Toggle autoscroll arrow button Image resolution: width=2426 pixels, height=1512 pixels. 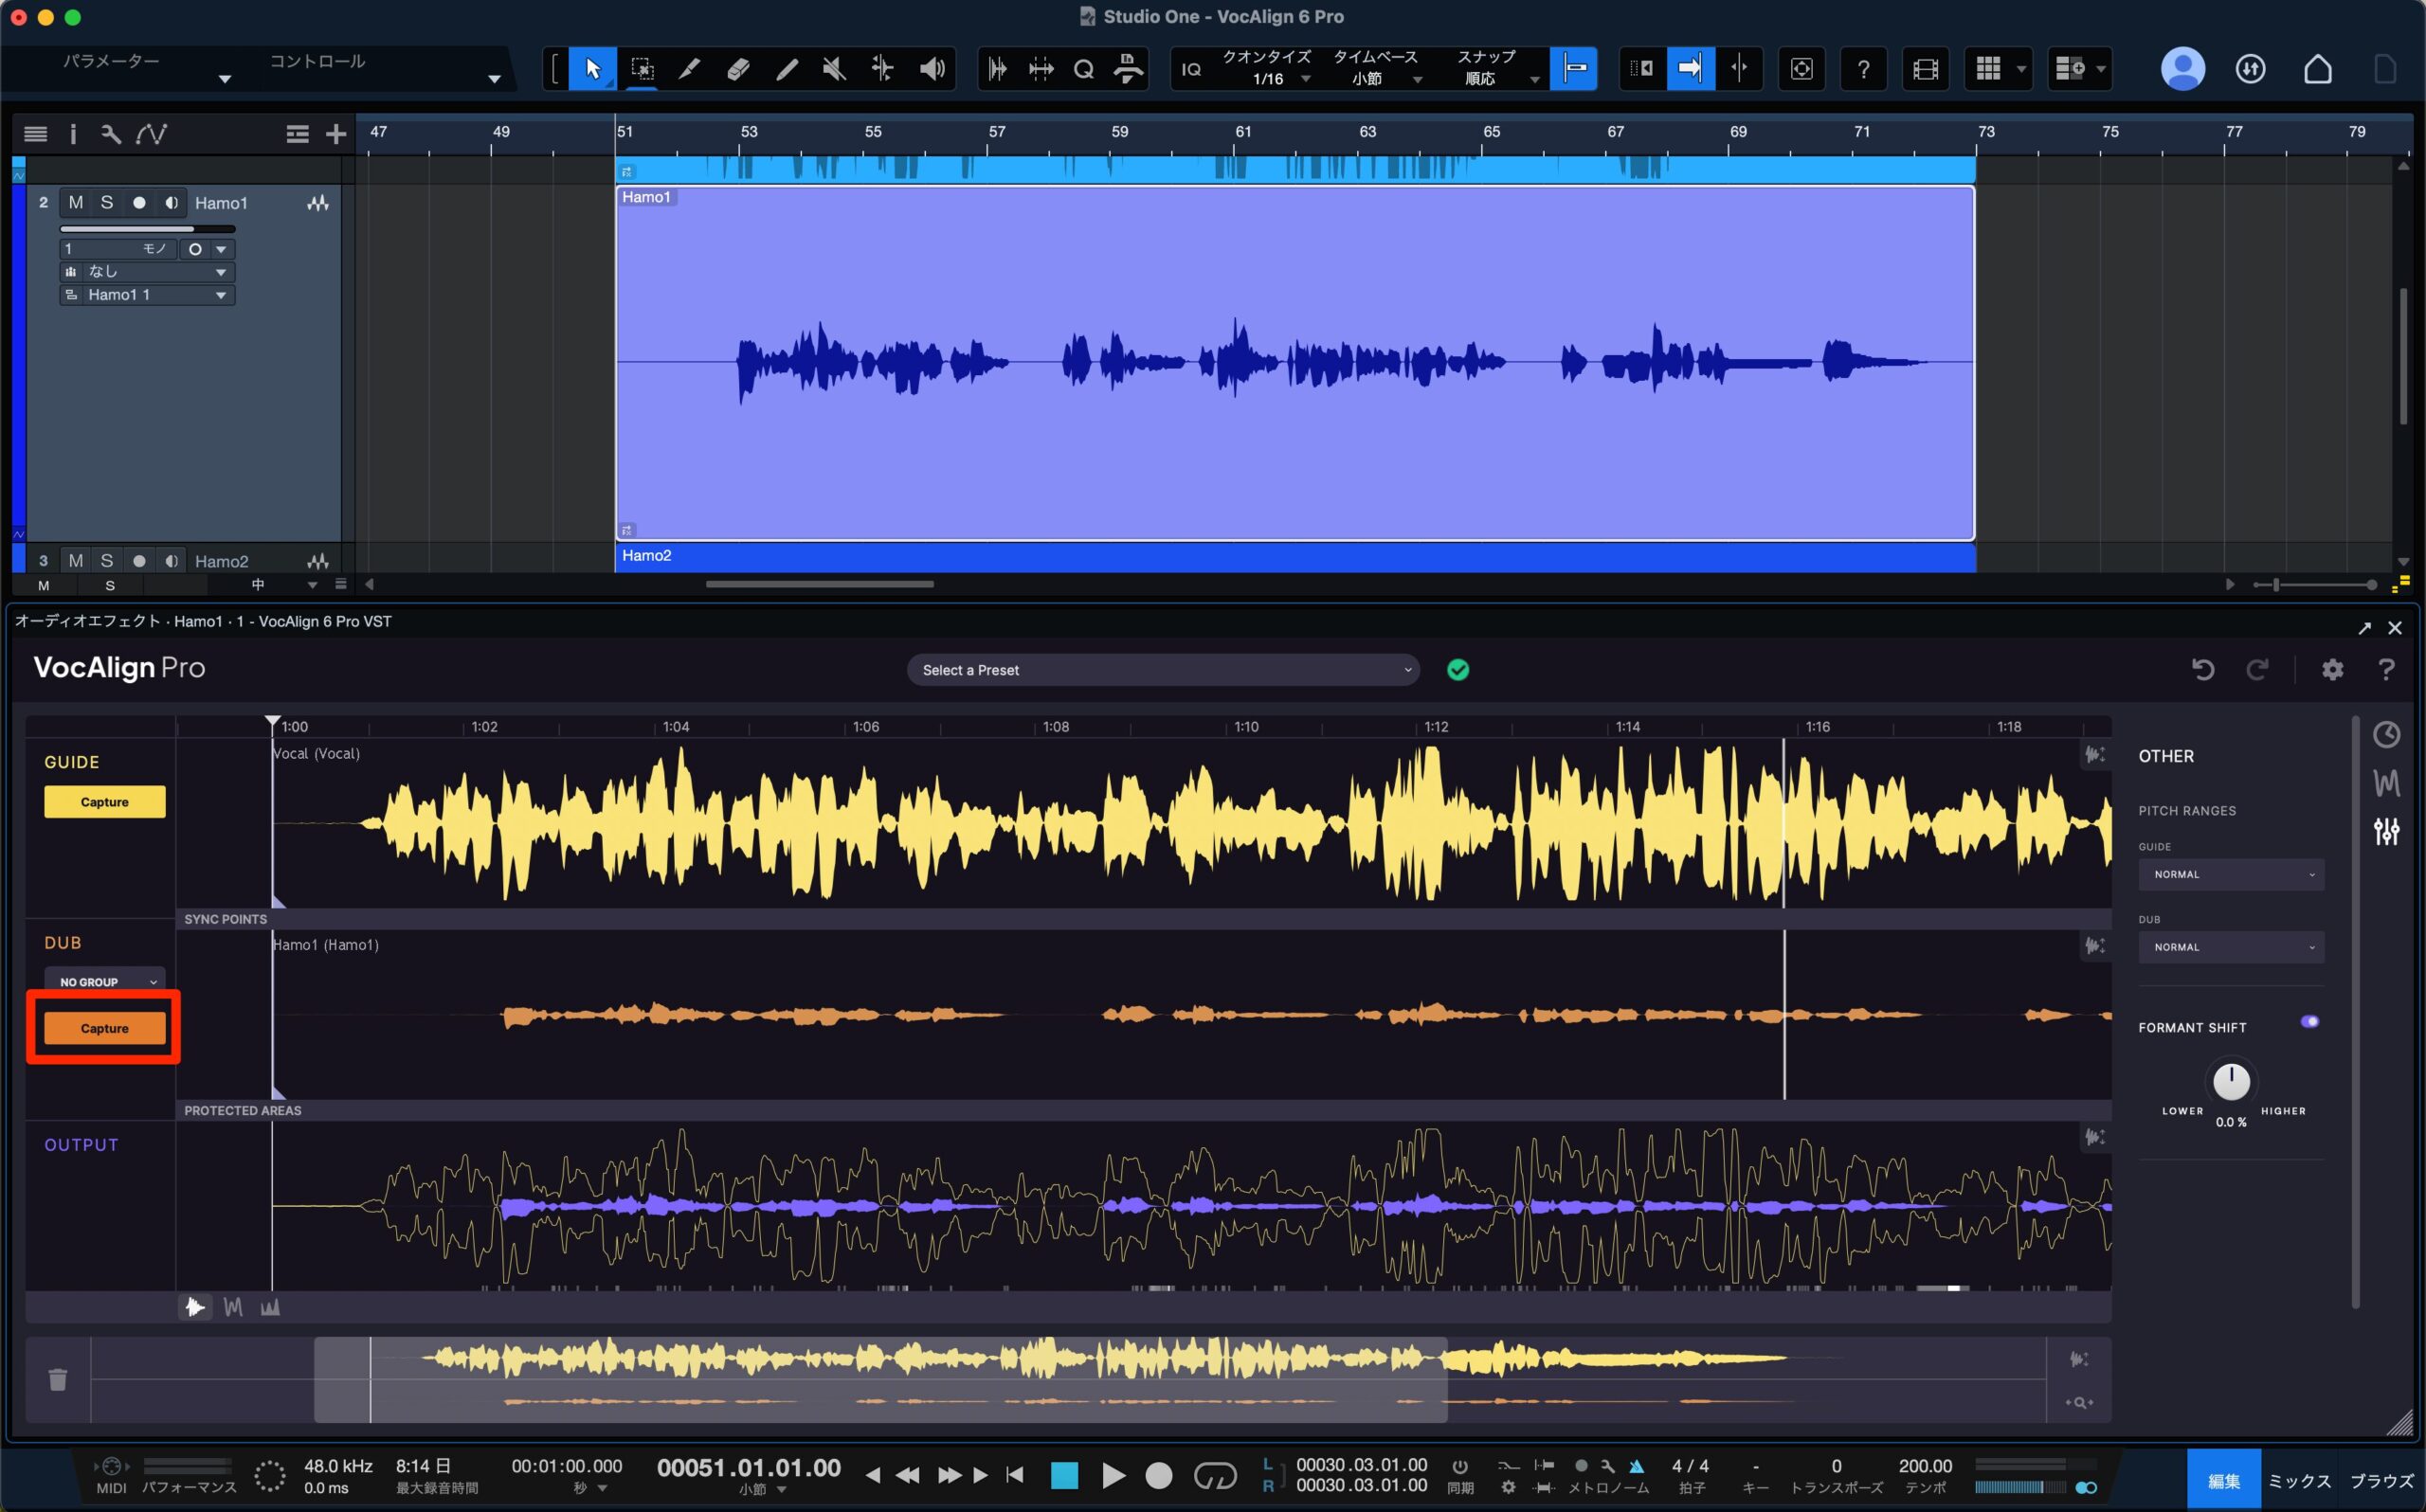(x=1690, y=69)
